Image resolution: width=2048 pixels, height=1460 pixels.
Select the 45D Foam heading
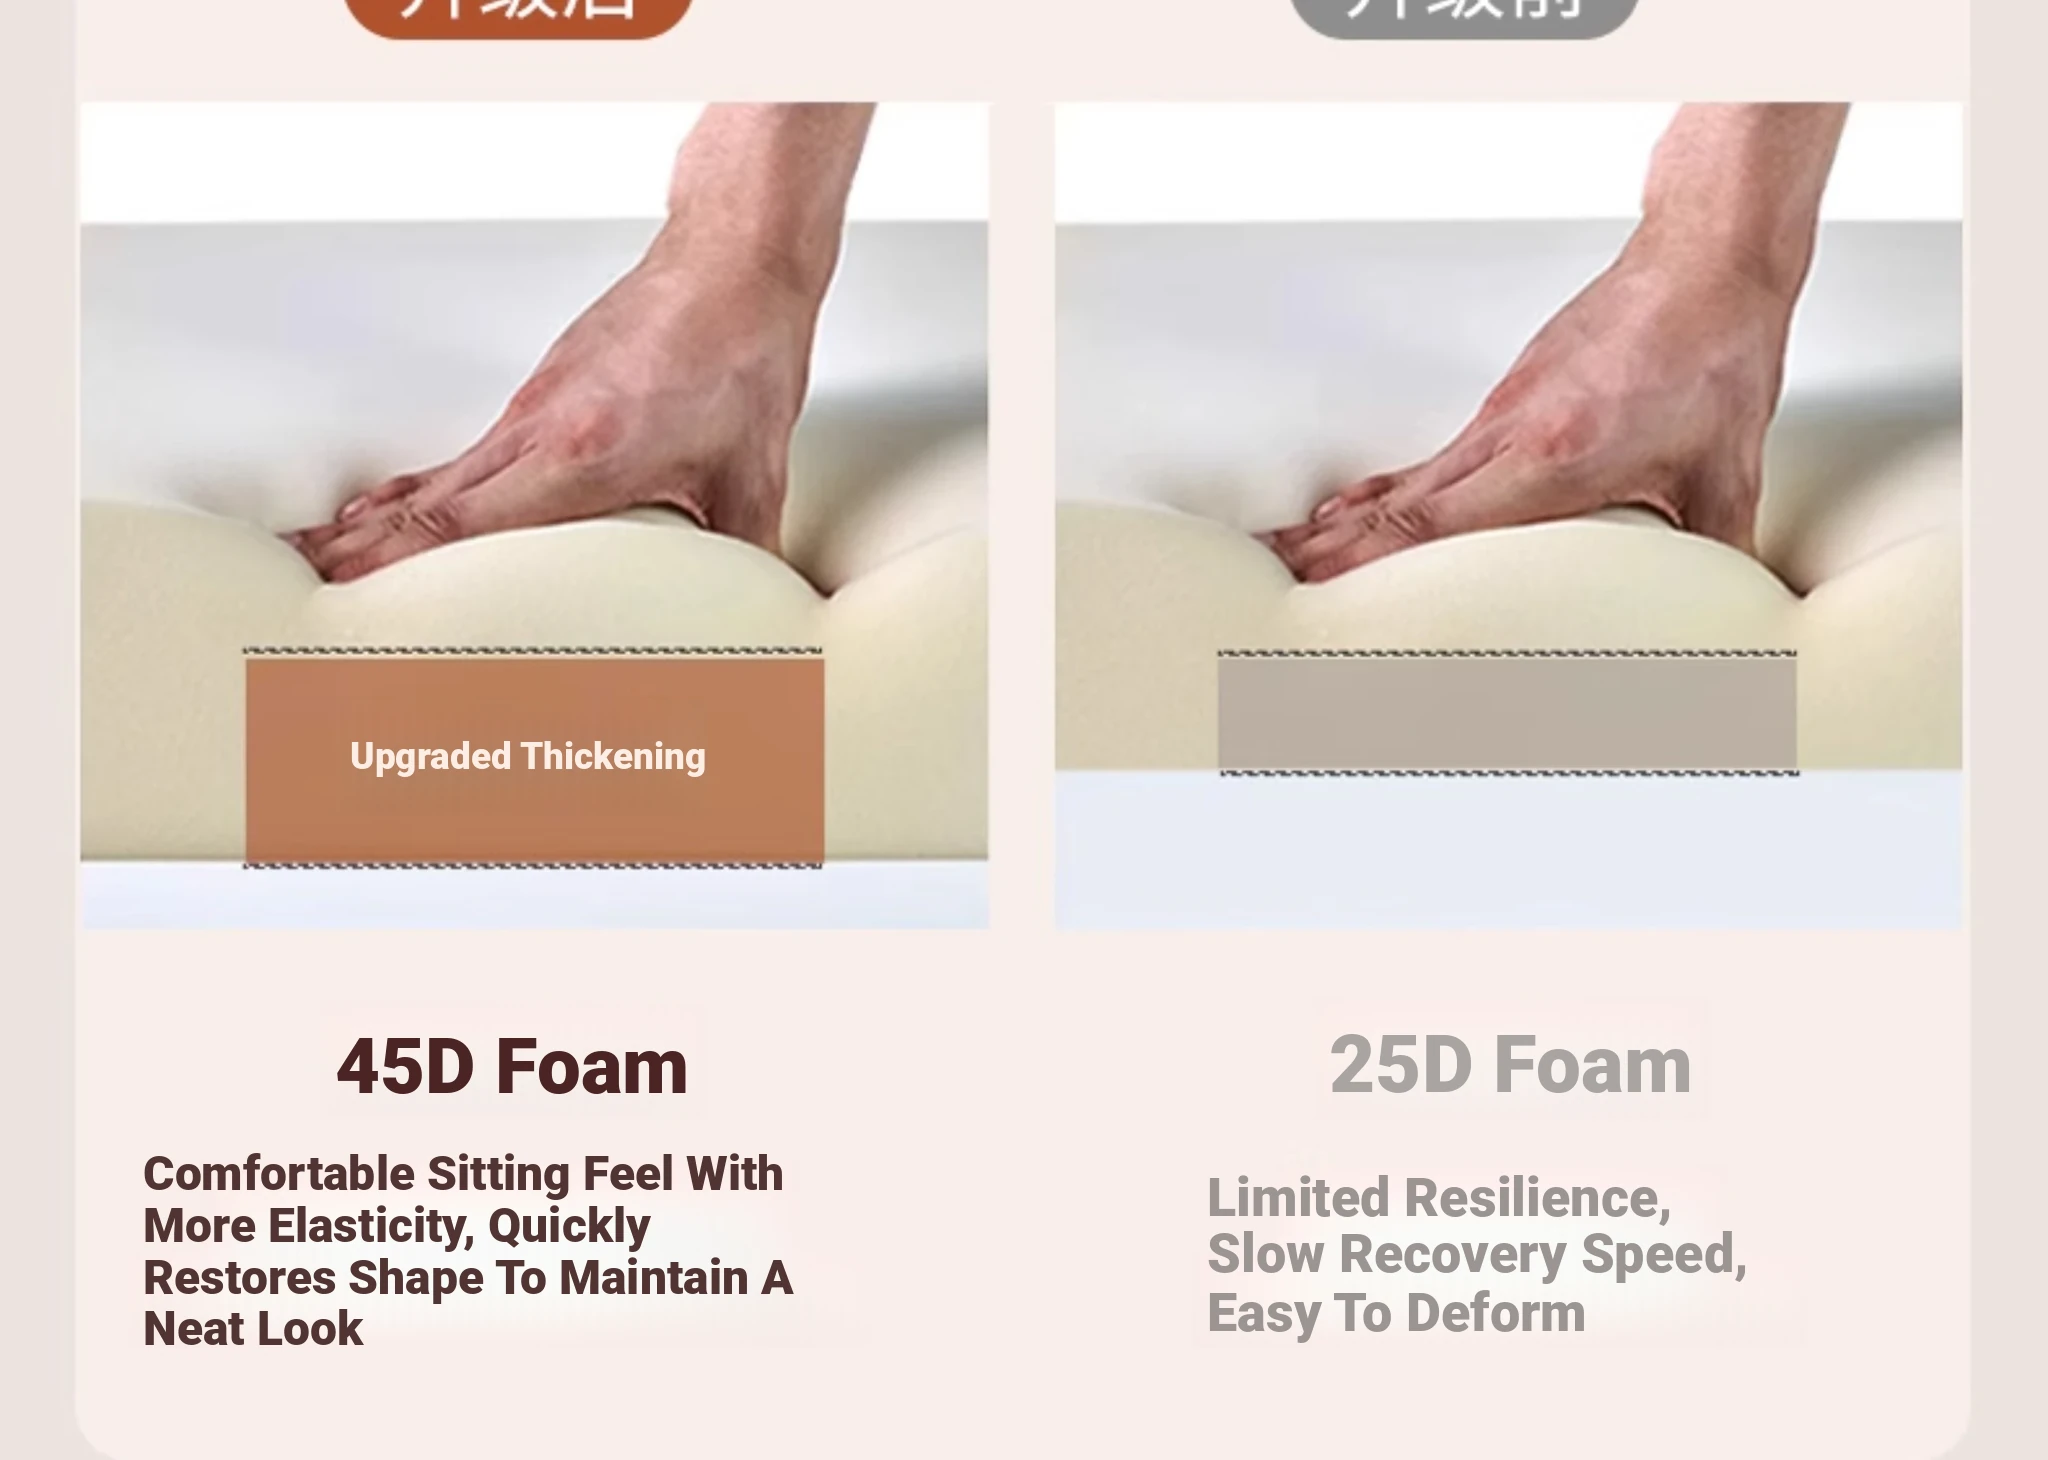pyautogui.click(x=512, y=1067)
